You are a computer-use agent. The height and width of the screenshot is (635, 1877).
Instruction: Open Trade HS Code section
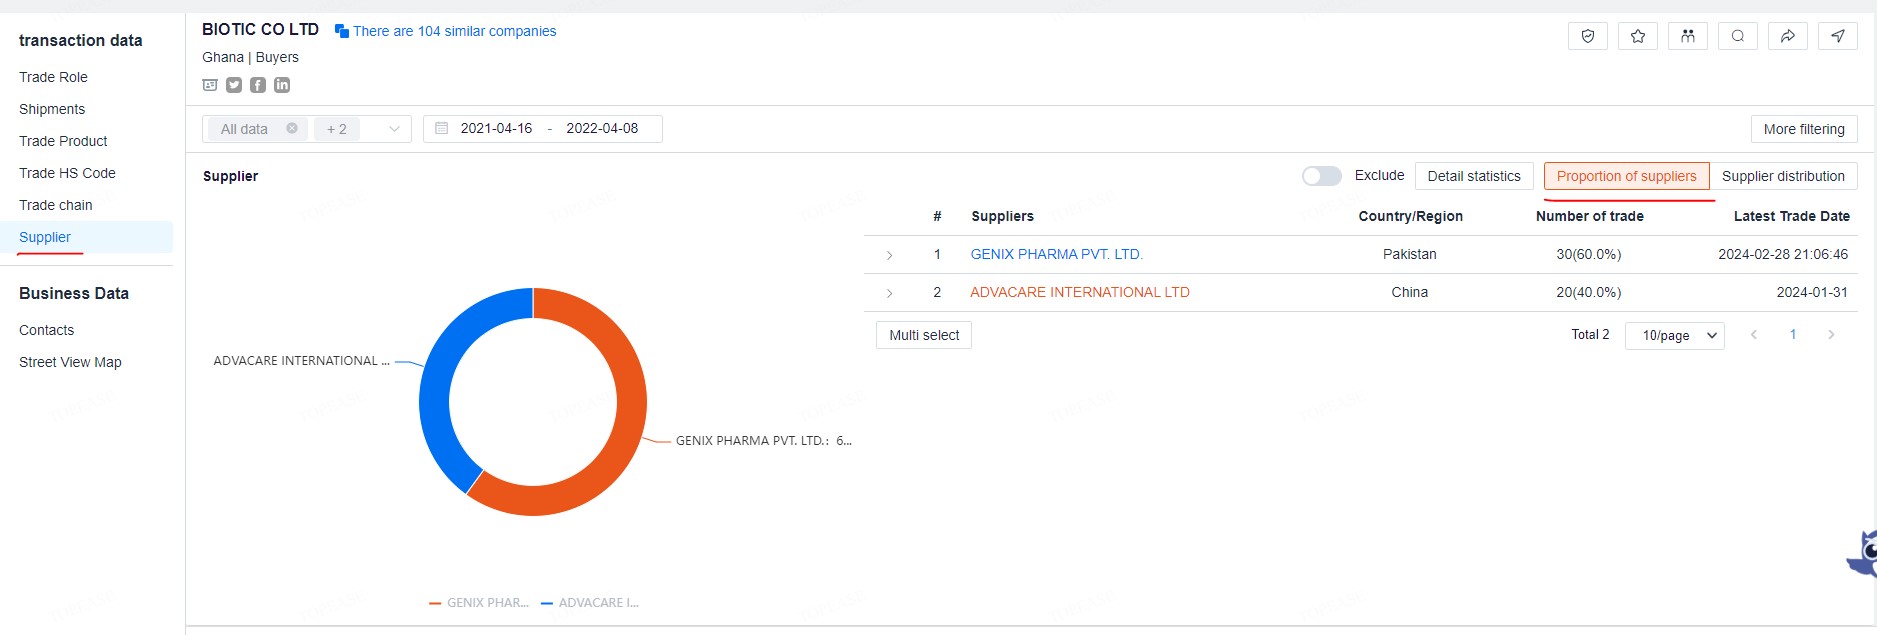67,173
